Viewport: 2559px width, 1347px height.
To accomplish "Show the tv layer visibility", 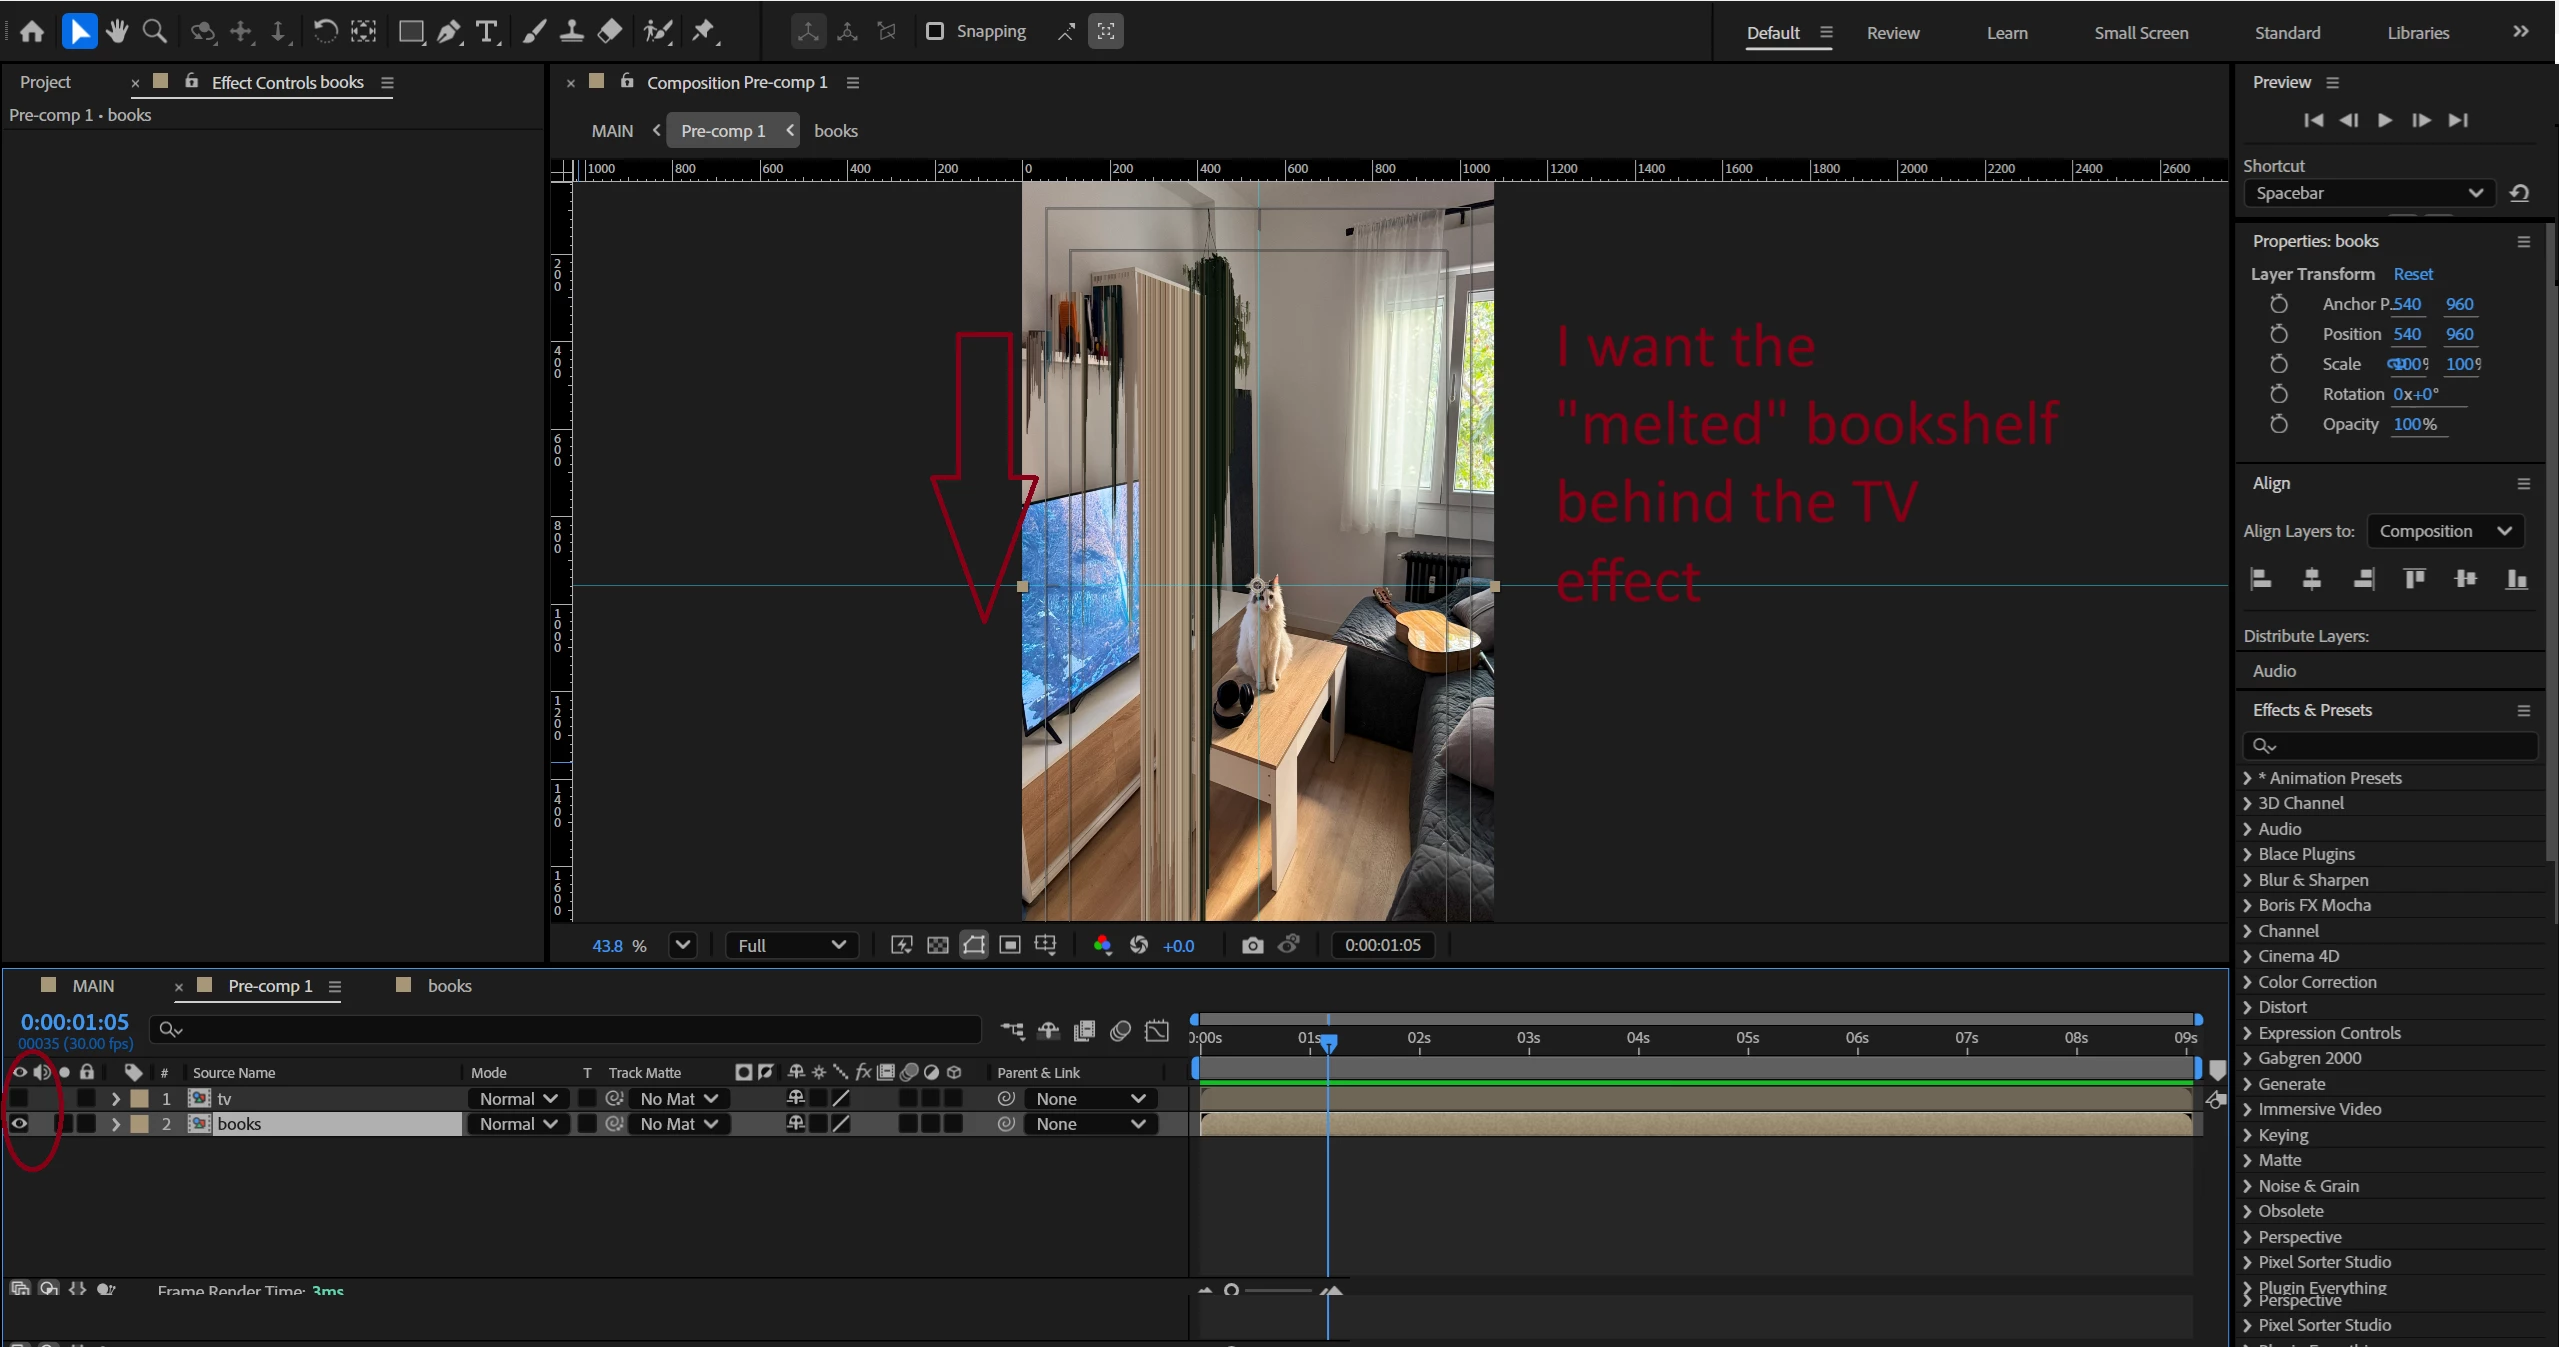I will coord(19,1099).
